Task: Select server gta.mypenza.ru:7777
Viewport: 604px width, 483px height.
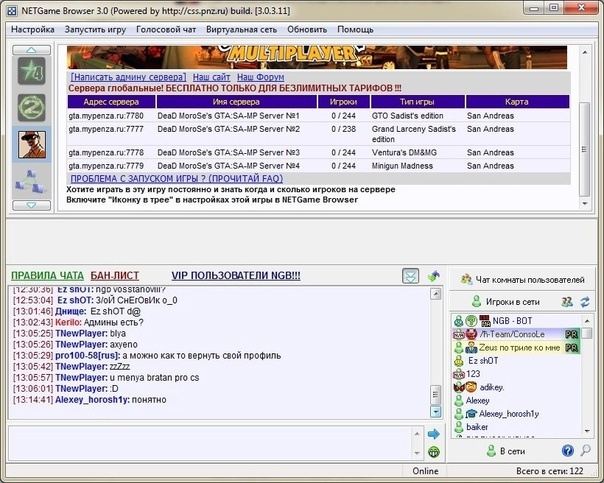Action: click(x=319, y=134)
